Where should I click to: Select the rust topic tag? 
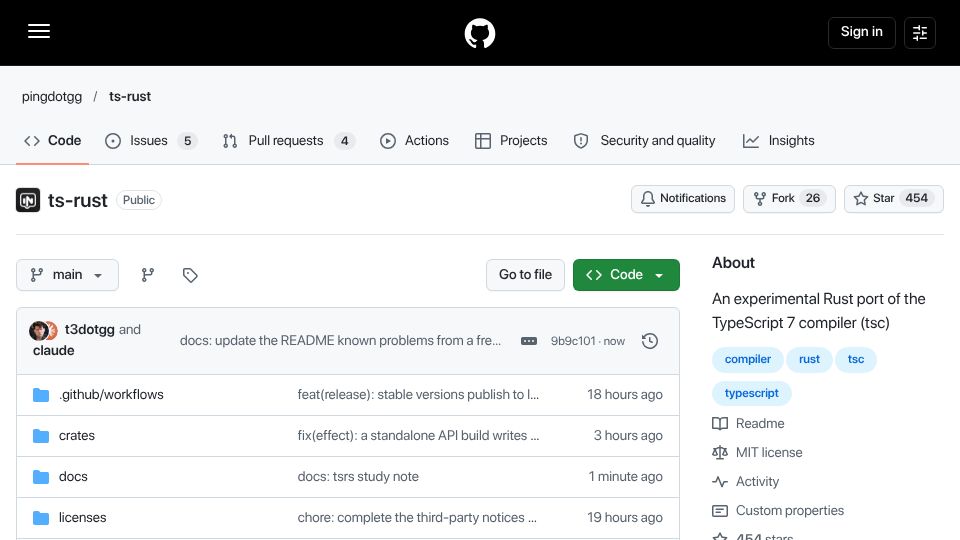pyautogui.click(x=809, y=359)
